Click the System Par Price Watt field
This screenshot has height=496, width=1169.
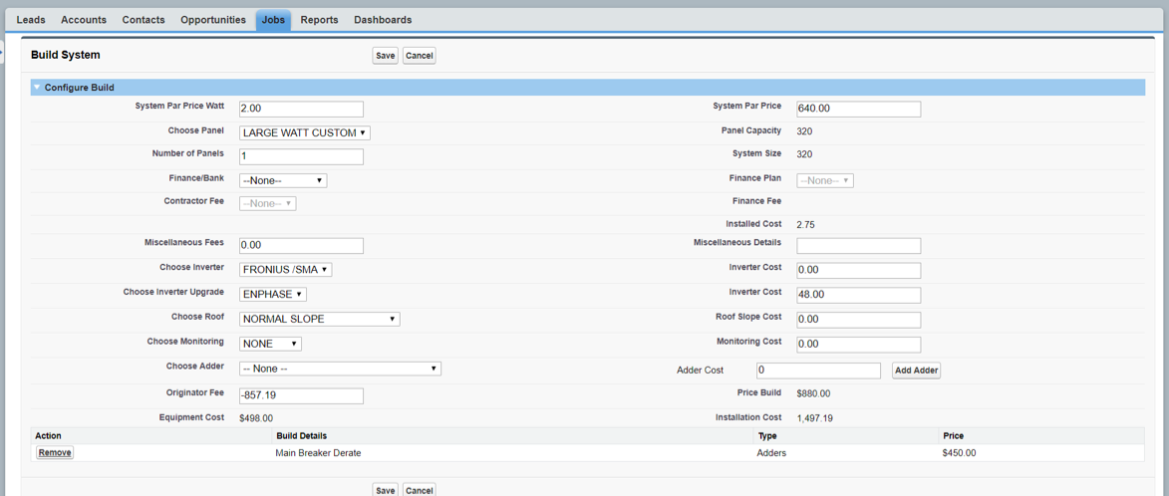[x=301, y=108]
